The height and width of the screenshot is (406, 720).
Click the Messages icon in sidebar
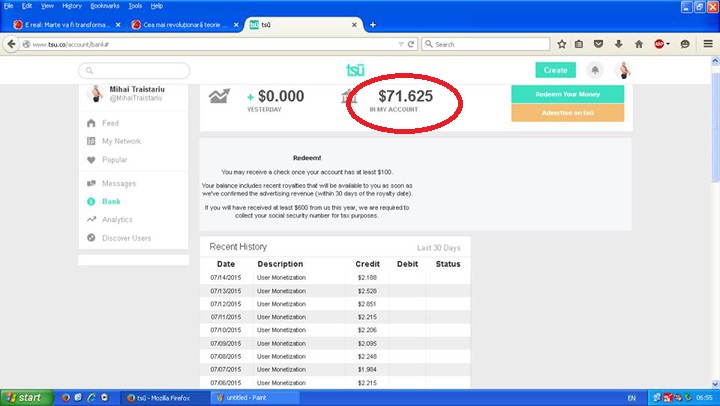tap(91, 183)
